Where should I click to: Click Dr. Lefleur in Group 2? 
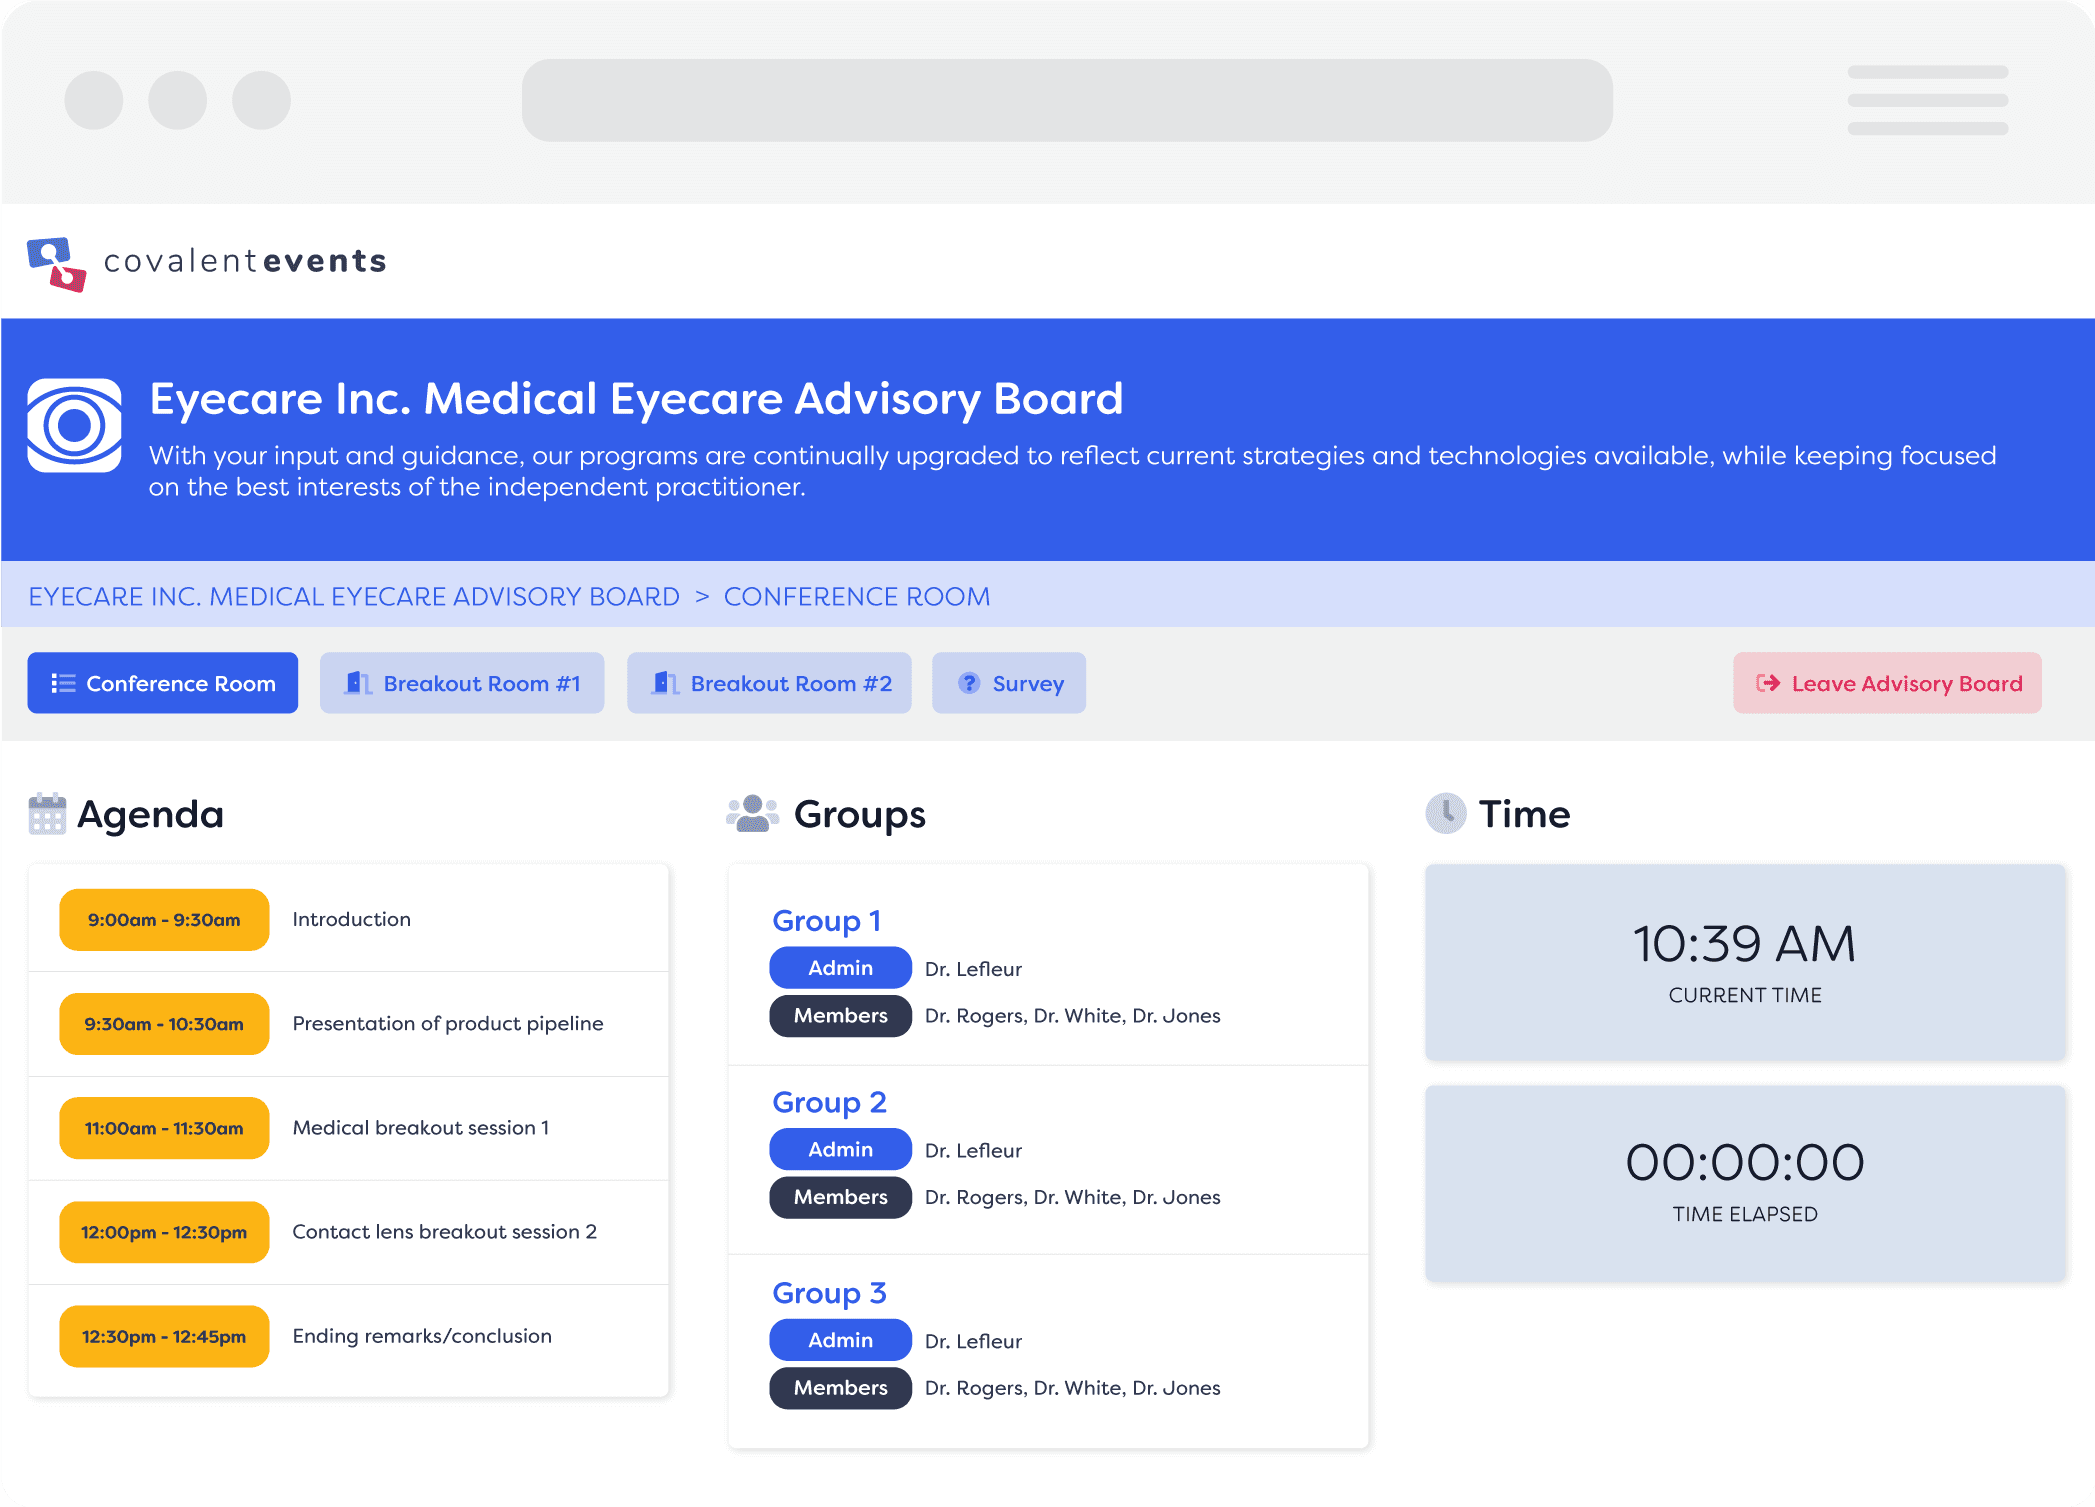click(973, 1150)
